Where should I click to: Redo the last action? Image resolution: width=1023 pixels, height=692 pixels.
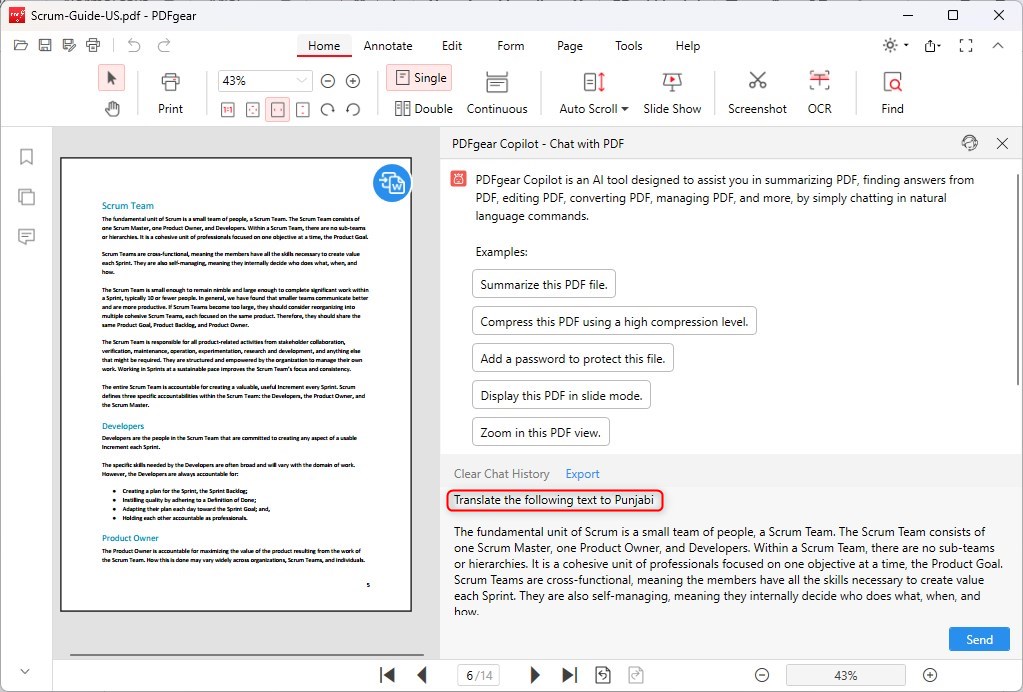point(164,45)
